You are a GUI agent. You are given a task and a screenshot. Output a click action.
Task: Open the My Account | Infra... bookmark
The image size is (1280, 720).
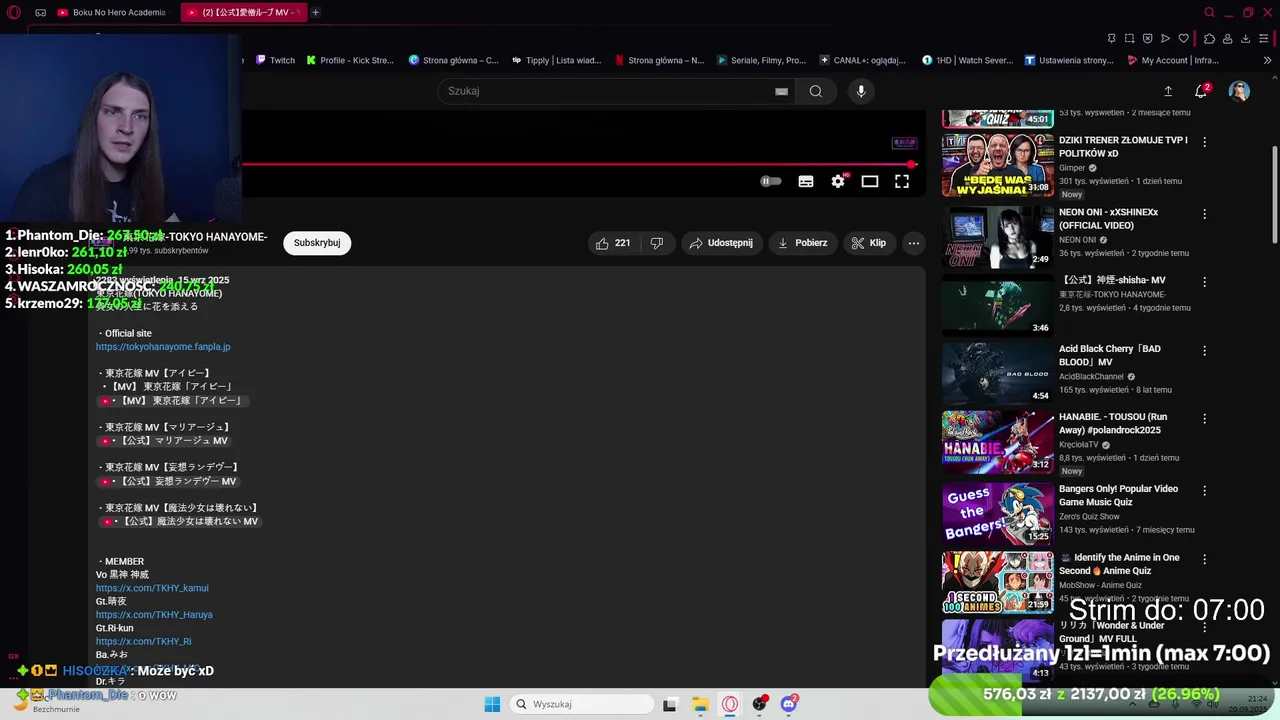(x=1172, y=60)
